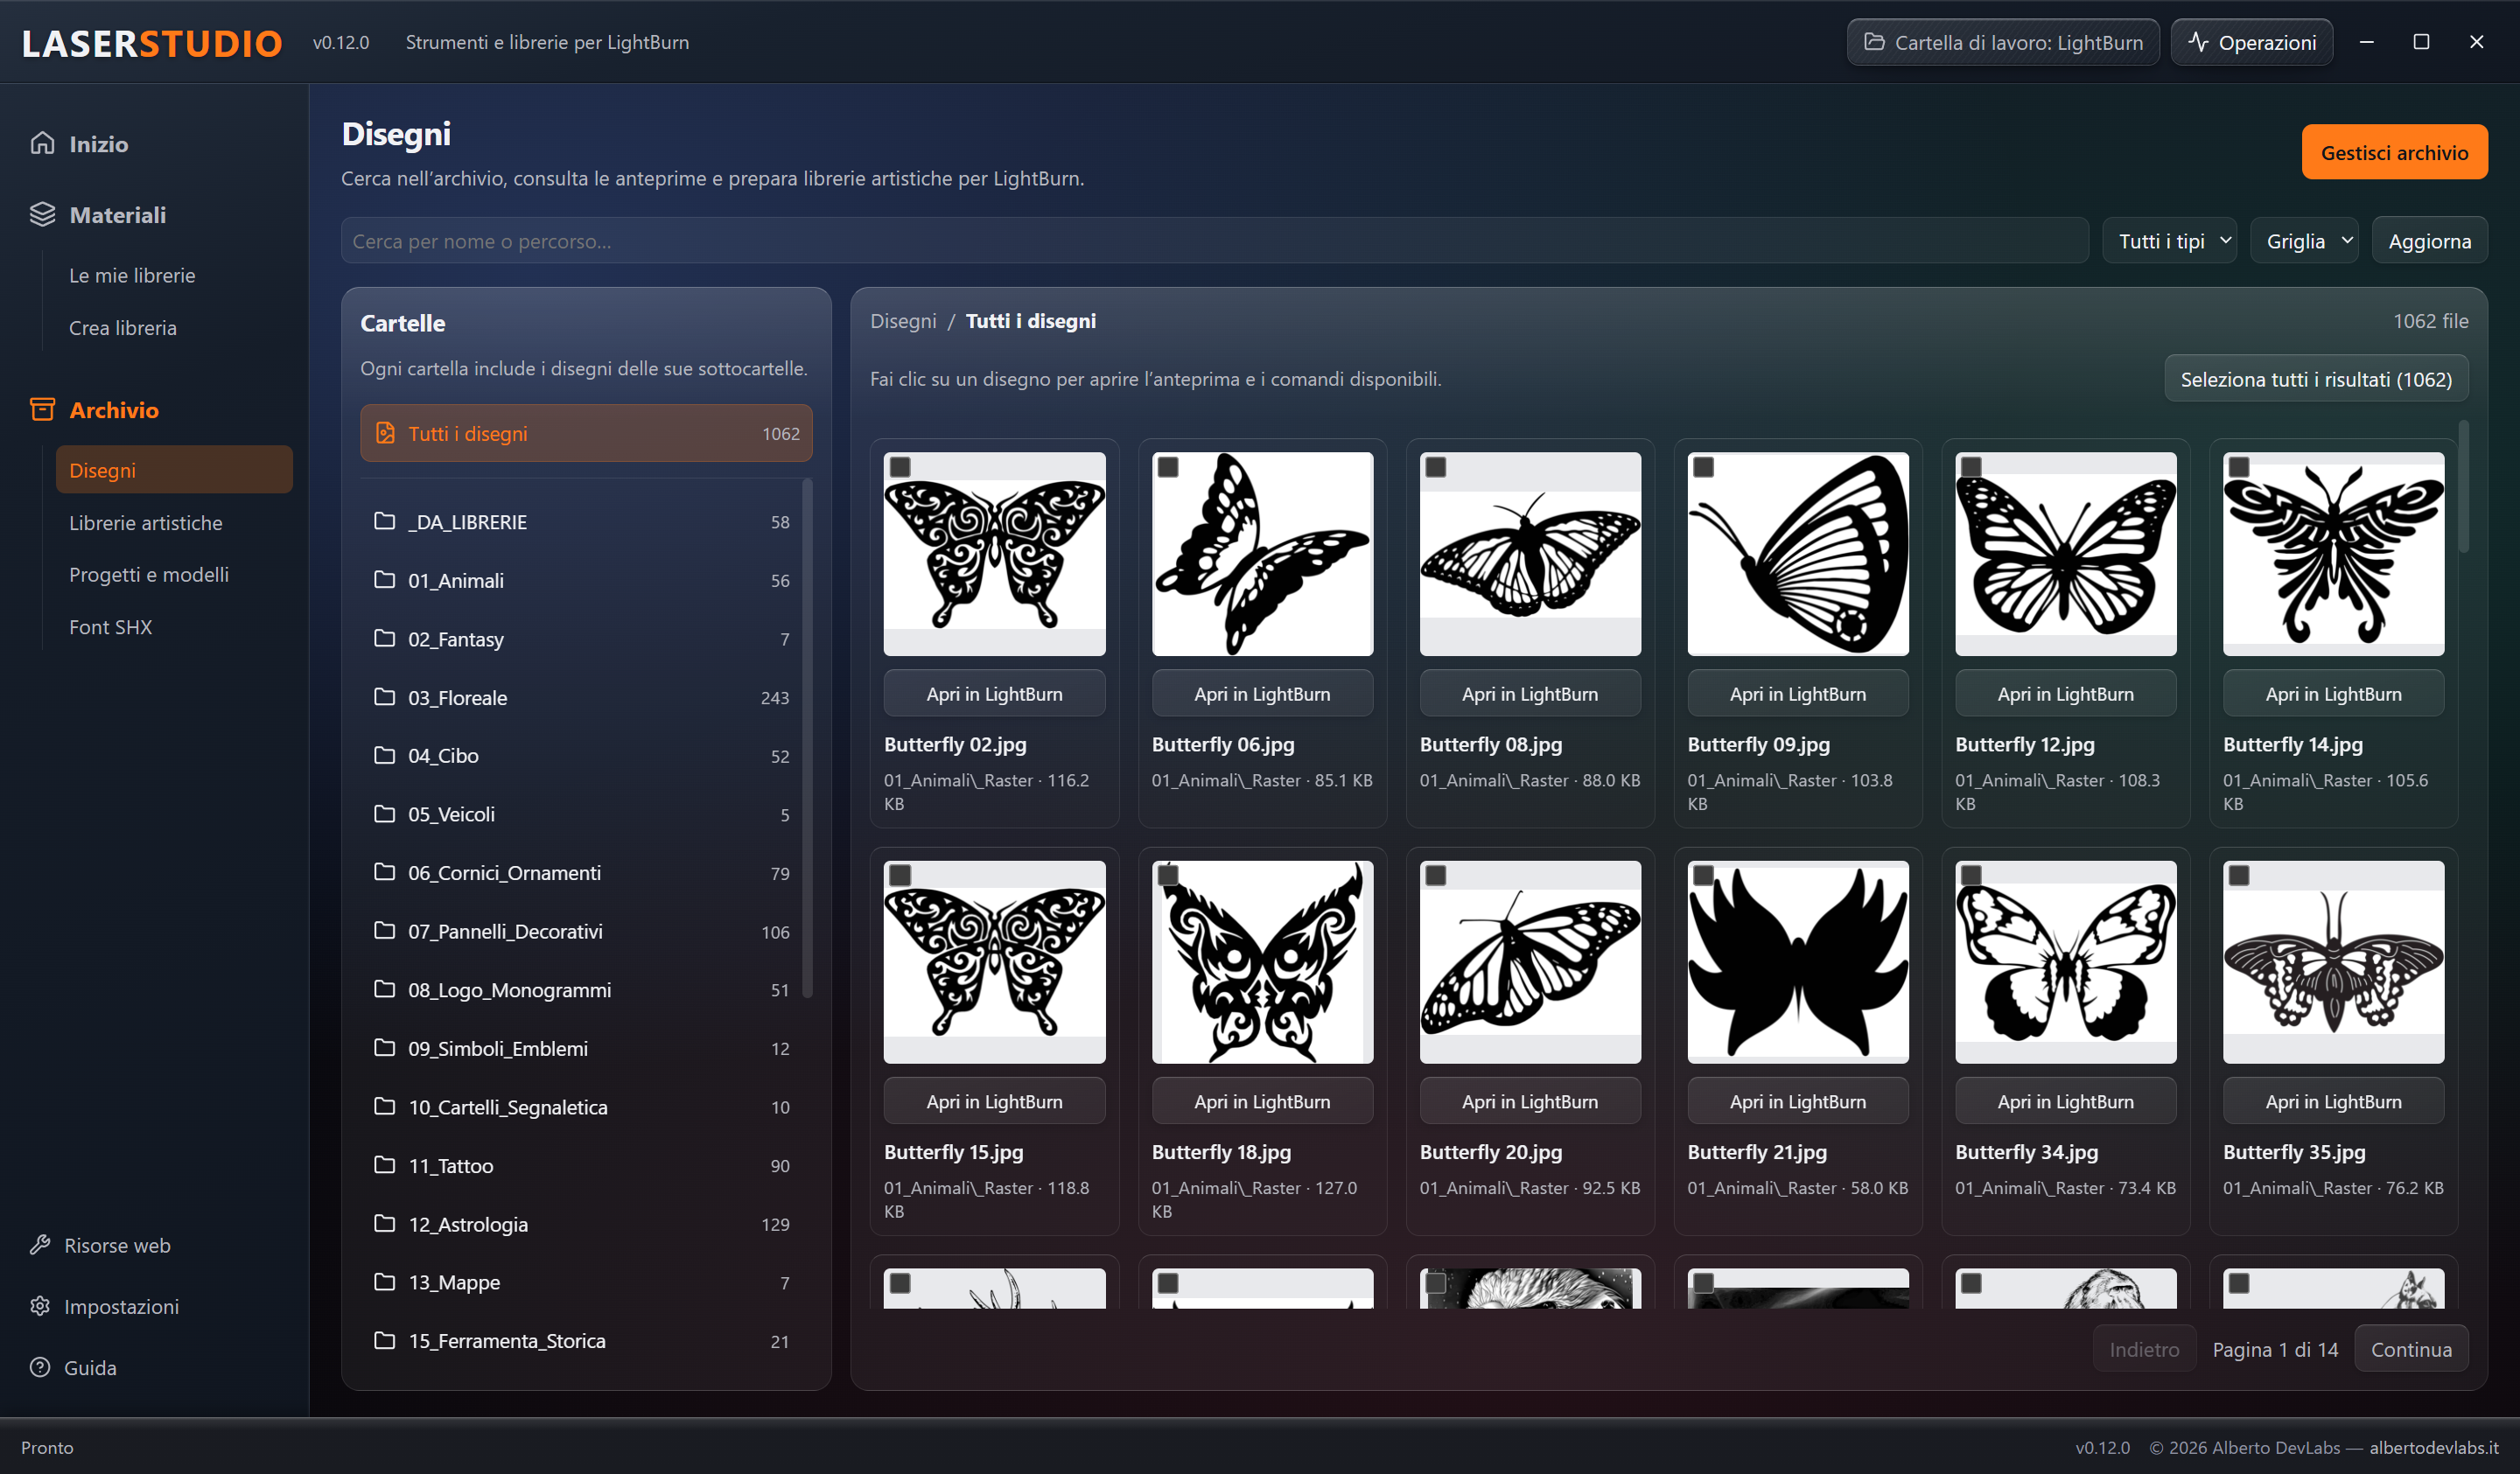Click the Operazioni activity icon
The height and width of the screenshot is (1474, 2520).
pyautogui.click(x=2198, y=42)
